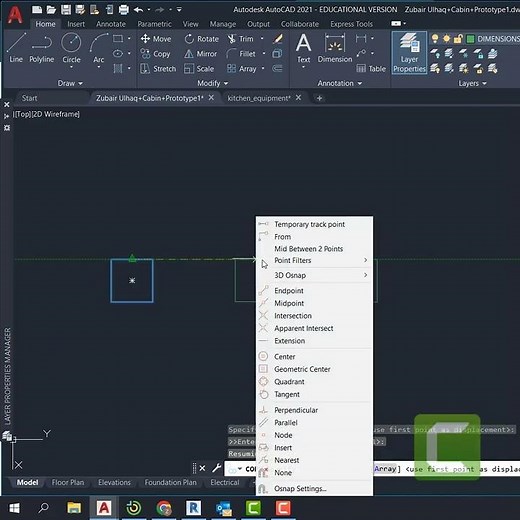Choose Midpoint from osnap menu

coord(314,303)
